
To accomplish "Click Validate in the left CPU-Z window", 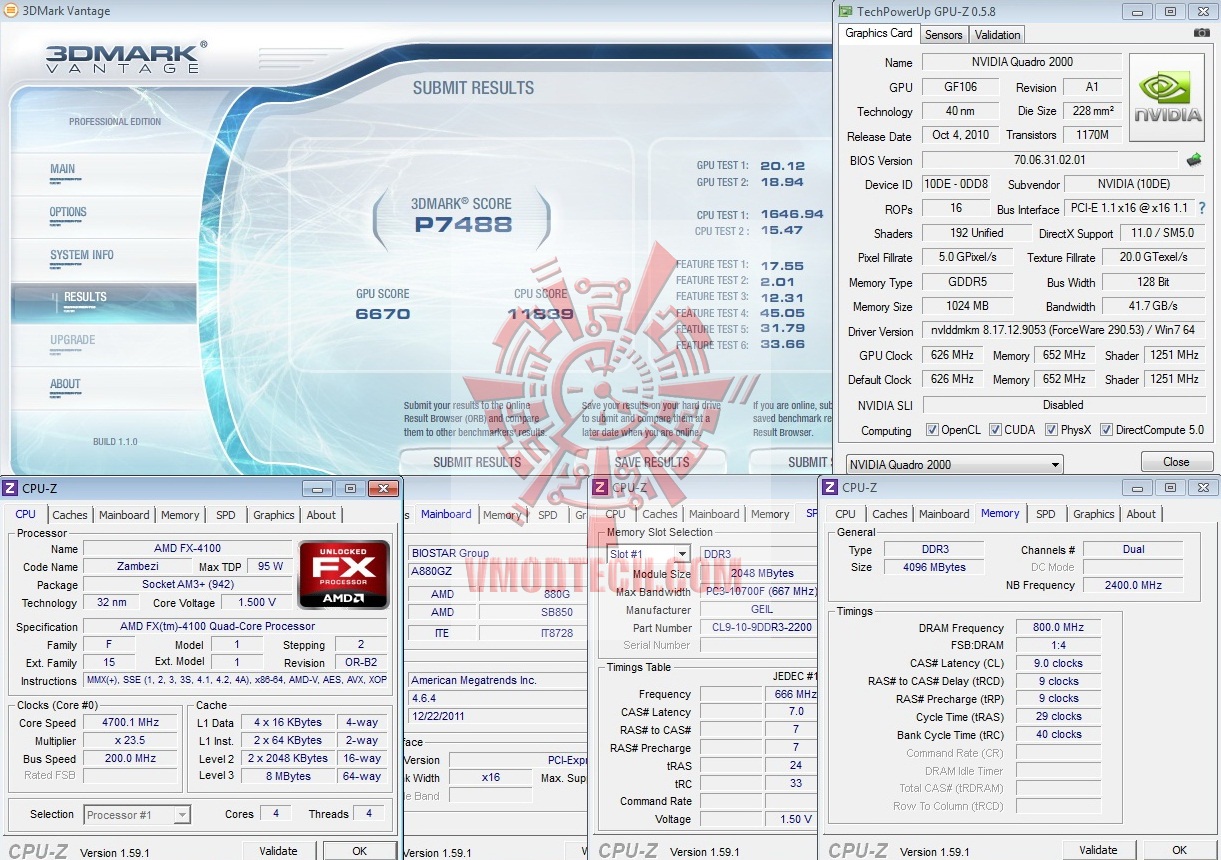I will 278,851.
